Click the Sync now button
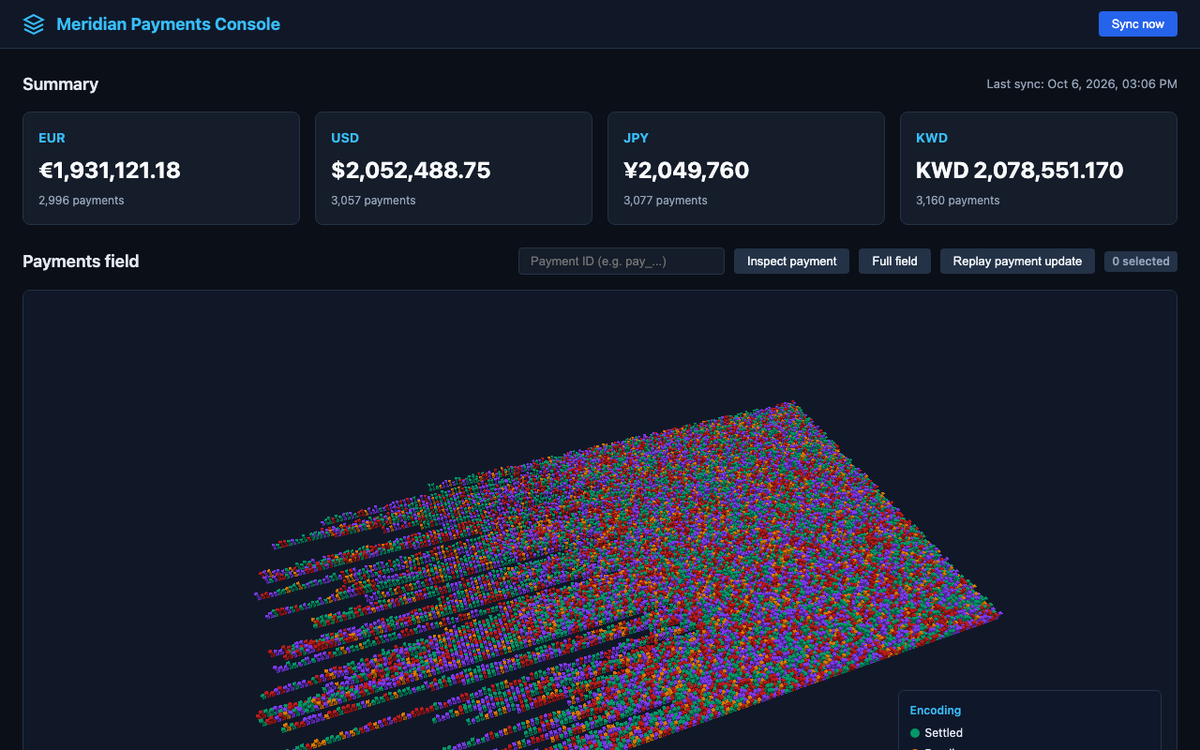This screenshot has width=1200, height=750. pos(1138,24)
